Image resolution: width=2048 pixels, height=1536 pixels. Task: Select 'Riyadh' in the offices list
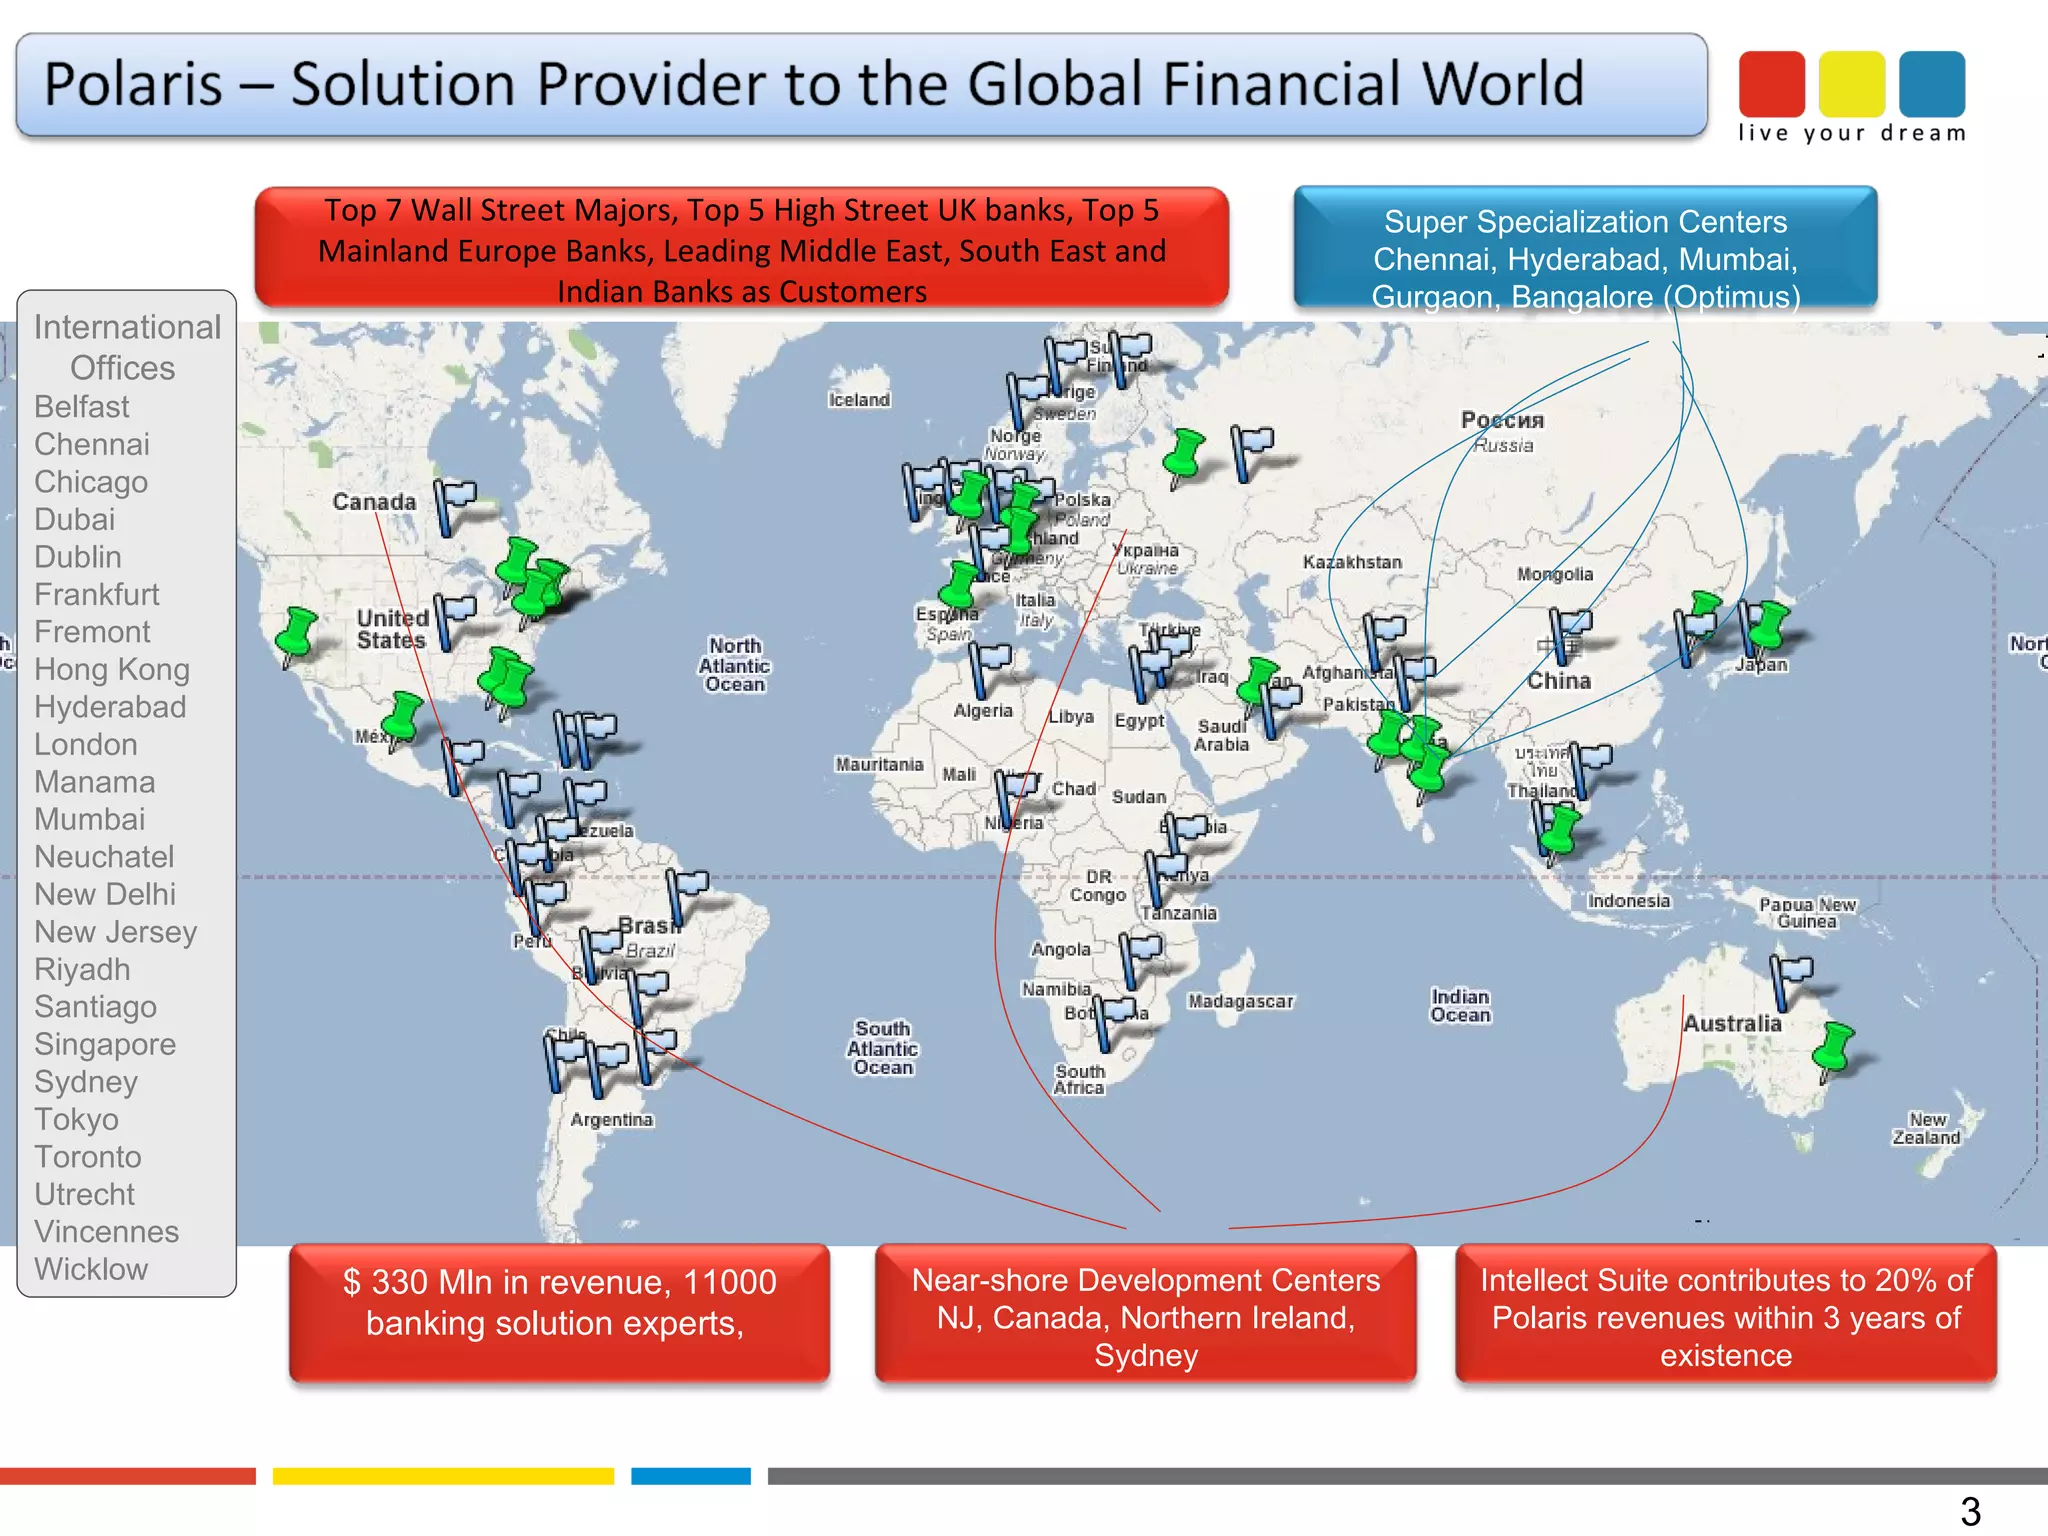[x=82, y=969]
